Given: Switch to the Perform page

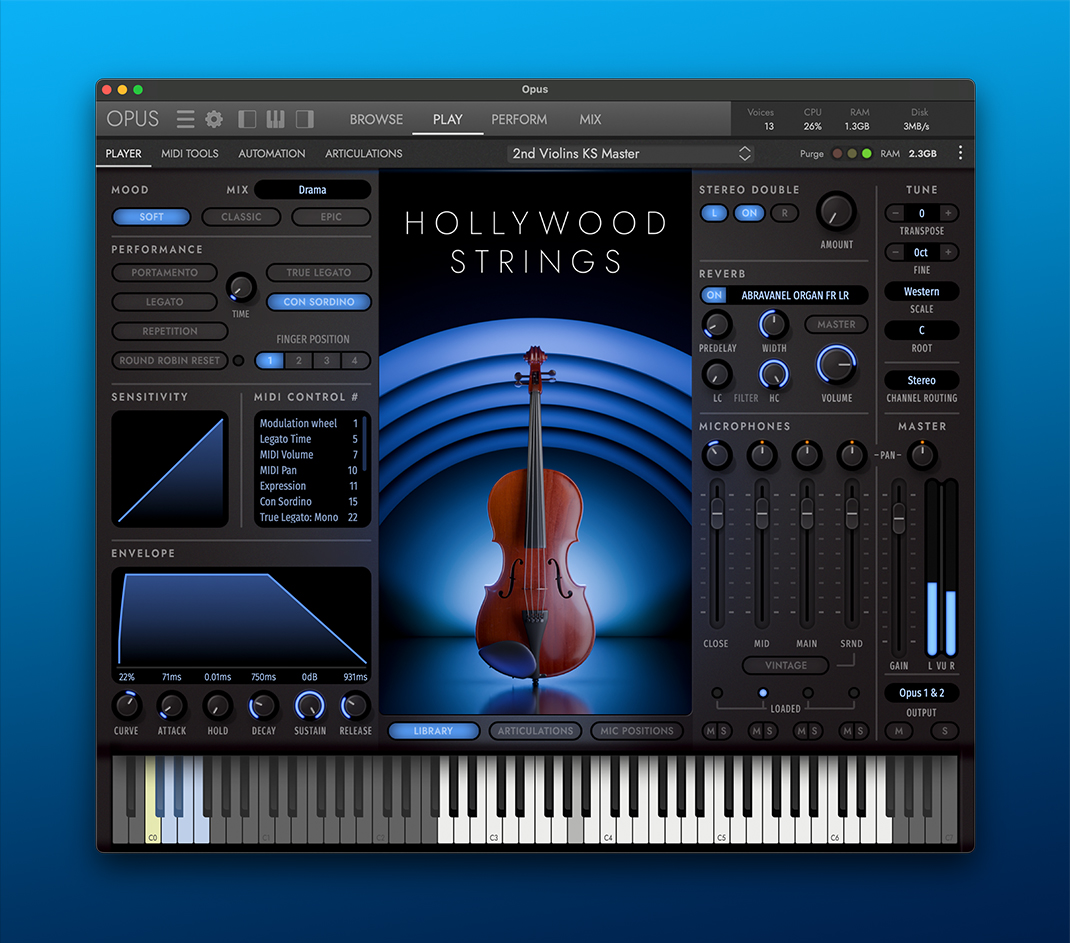Looking at the screenshot, I should point(519,119).
